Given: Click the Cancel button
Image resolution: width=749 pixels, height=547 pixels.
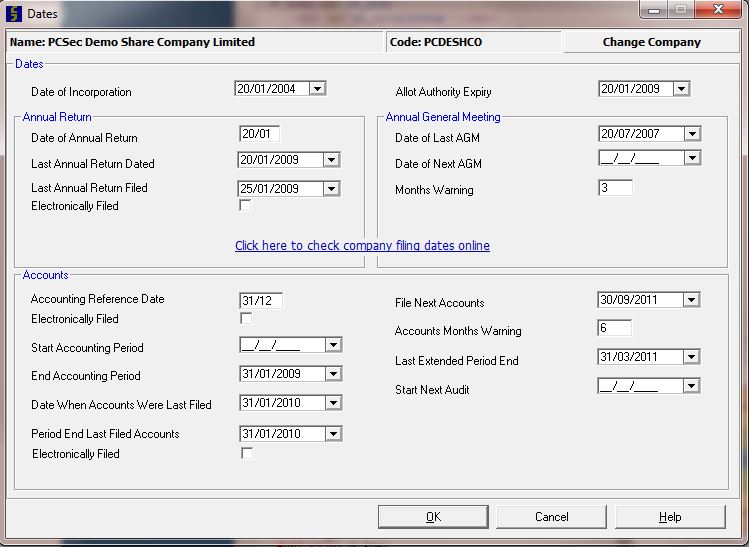Looking at the screenshot, I should tap(552, 517).
